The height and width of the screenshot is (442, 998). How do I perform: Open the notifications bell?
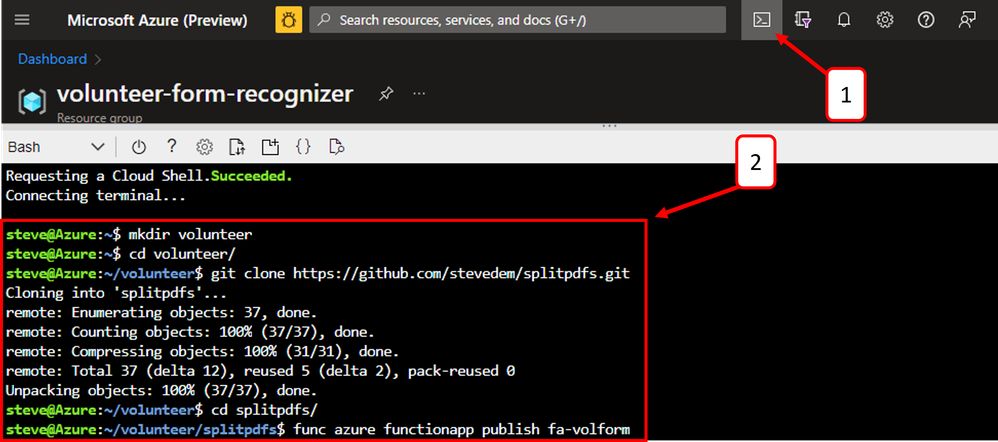[x=844, y=20]
